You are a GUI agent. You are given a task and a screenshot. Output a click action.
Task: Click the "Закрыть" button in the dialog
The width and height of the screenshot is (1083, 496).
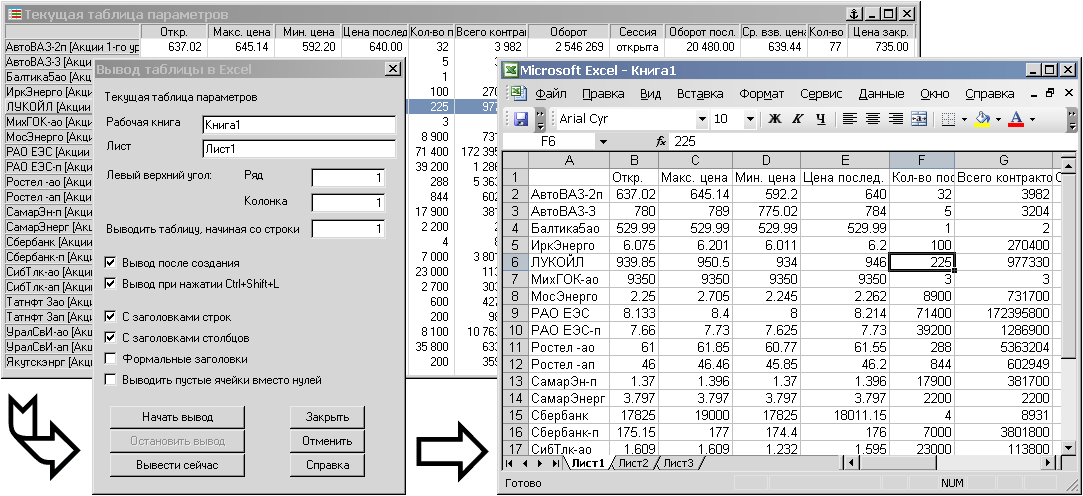coord(327,417)
